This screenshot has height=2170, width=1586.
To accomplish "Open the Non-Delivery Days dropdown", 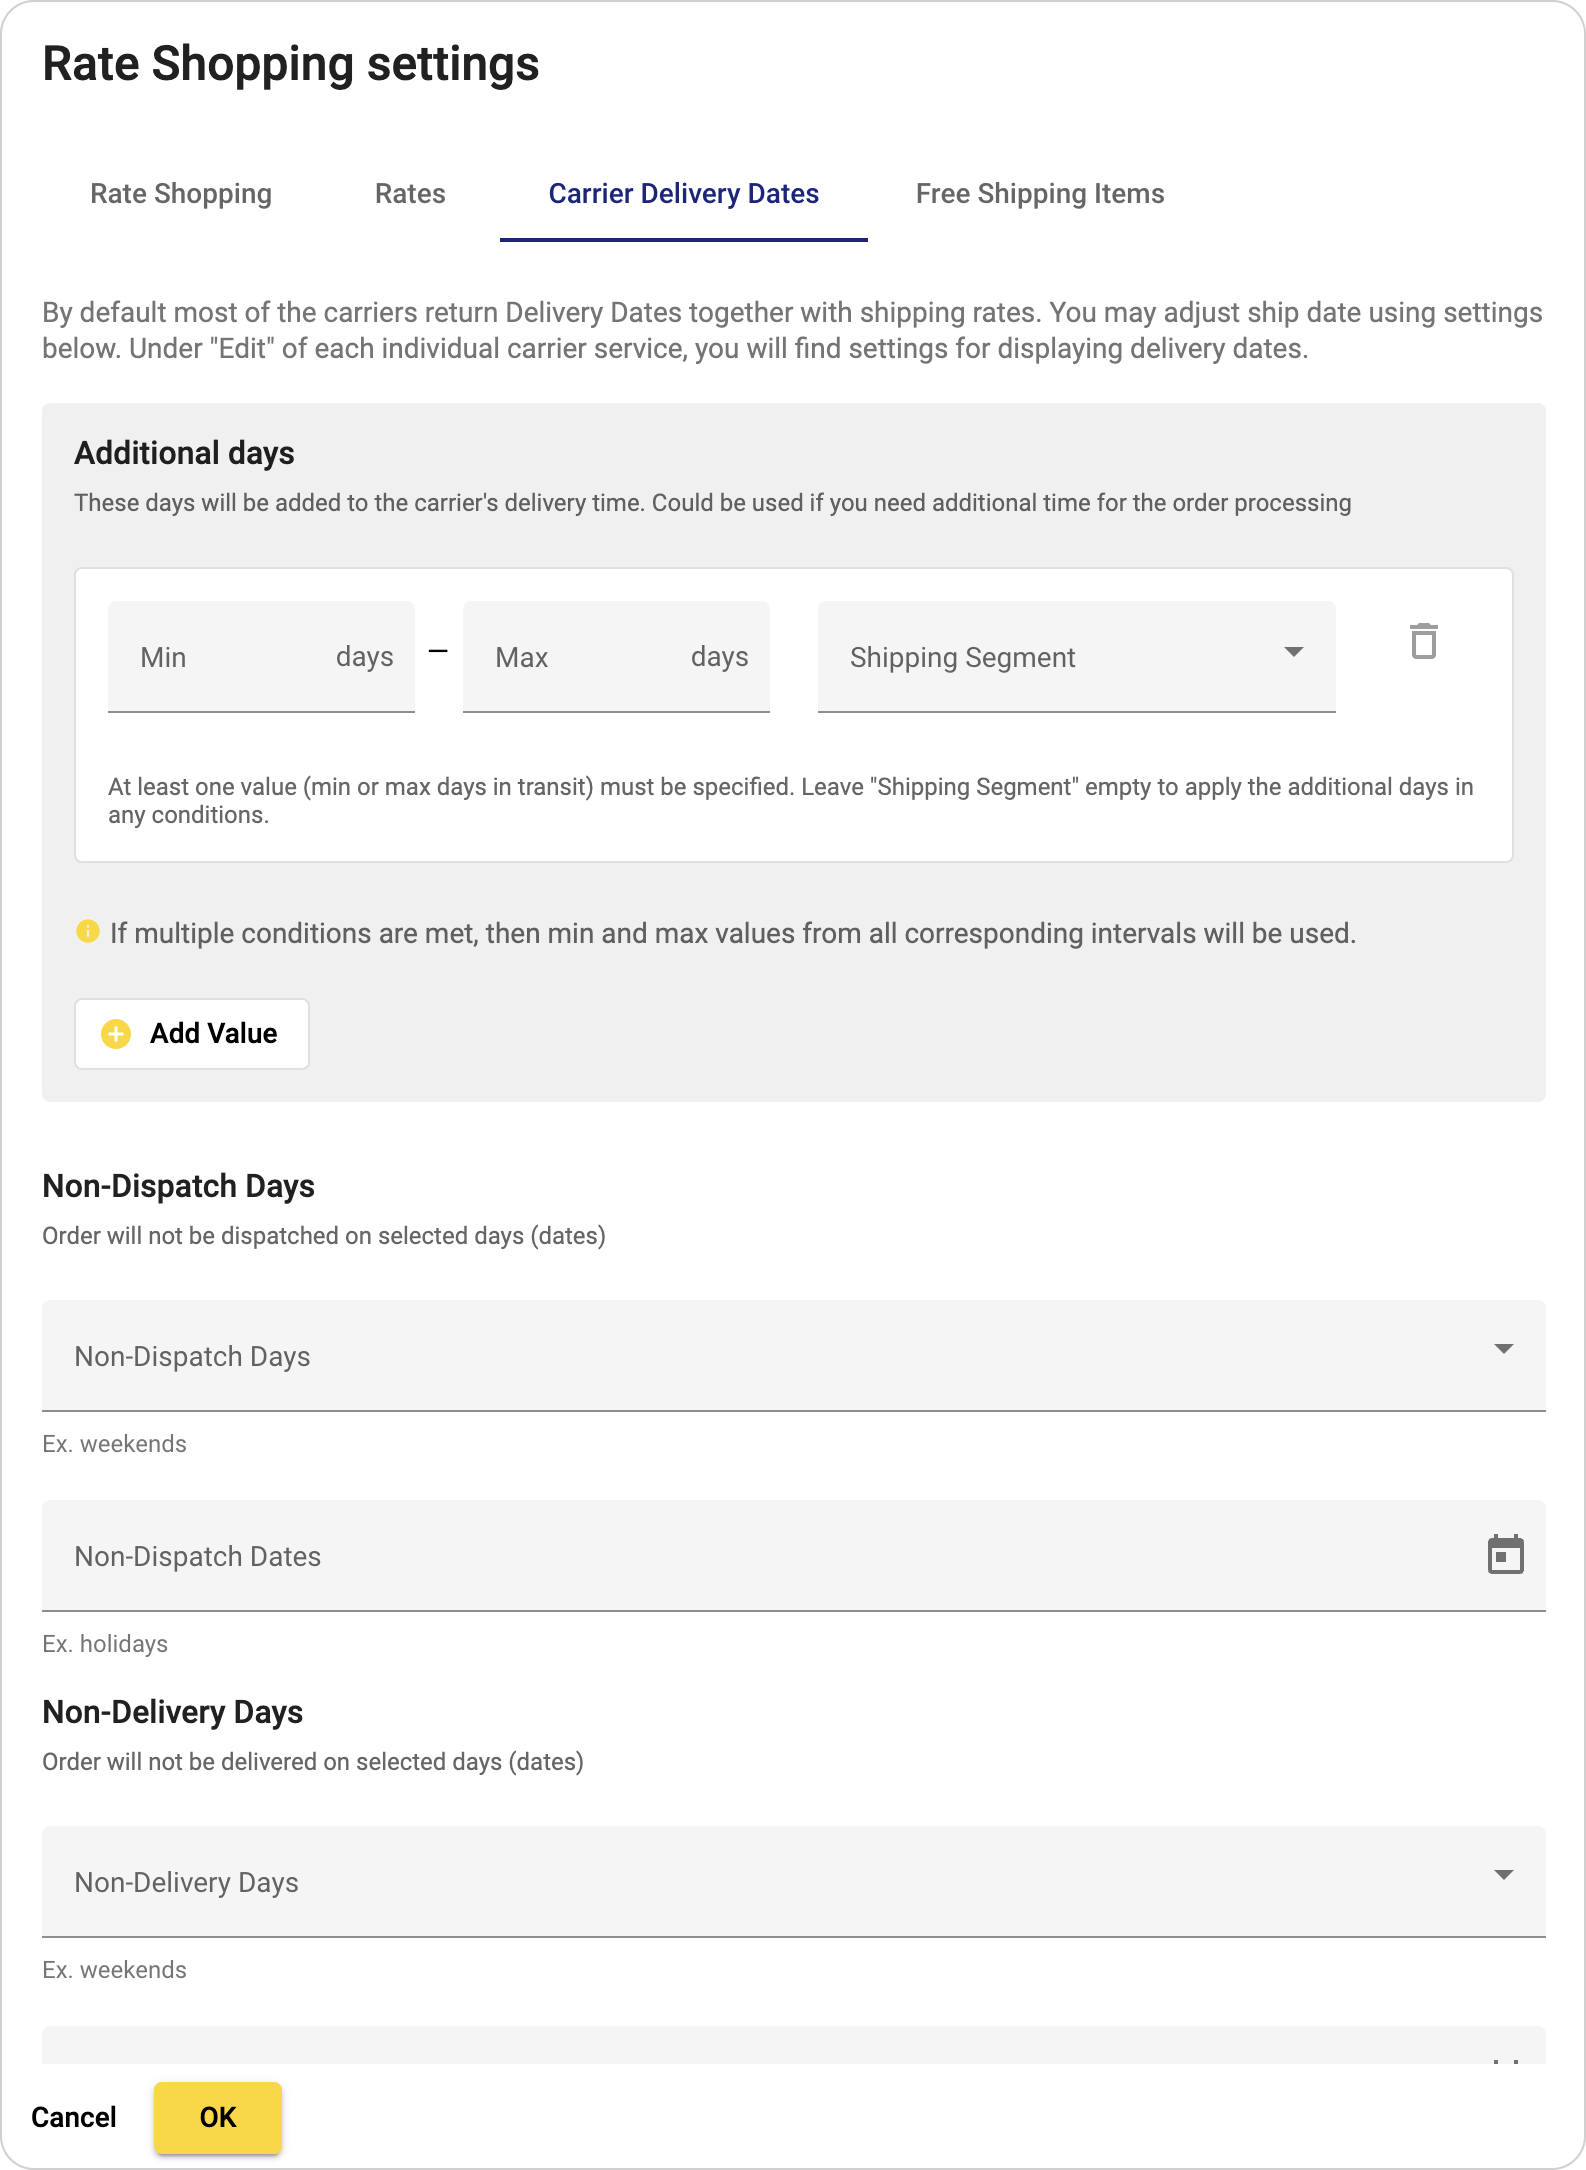I will 794,1882.
